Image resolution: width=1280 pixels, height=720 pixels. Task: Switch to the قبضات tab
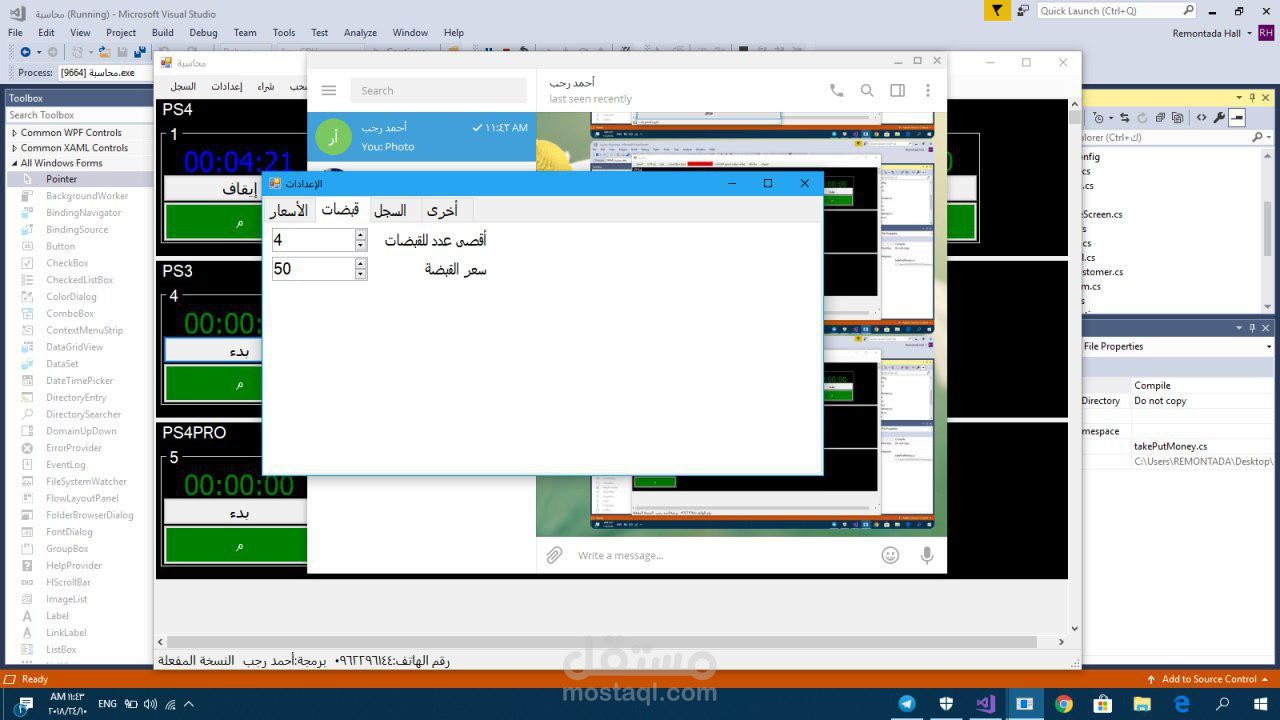(340, 209)
